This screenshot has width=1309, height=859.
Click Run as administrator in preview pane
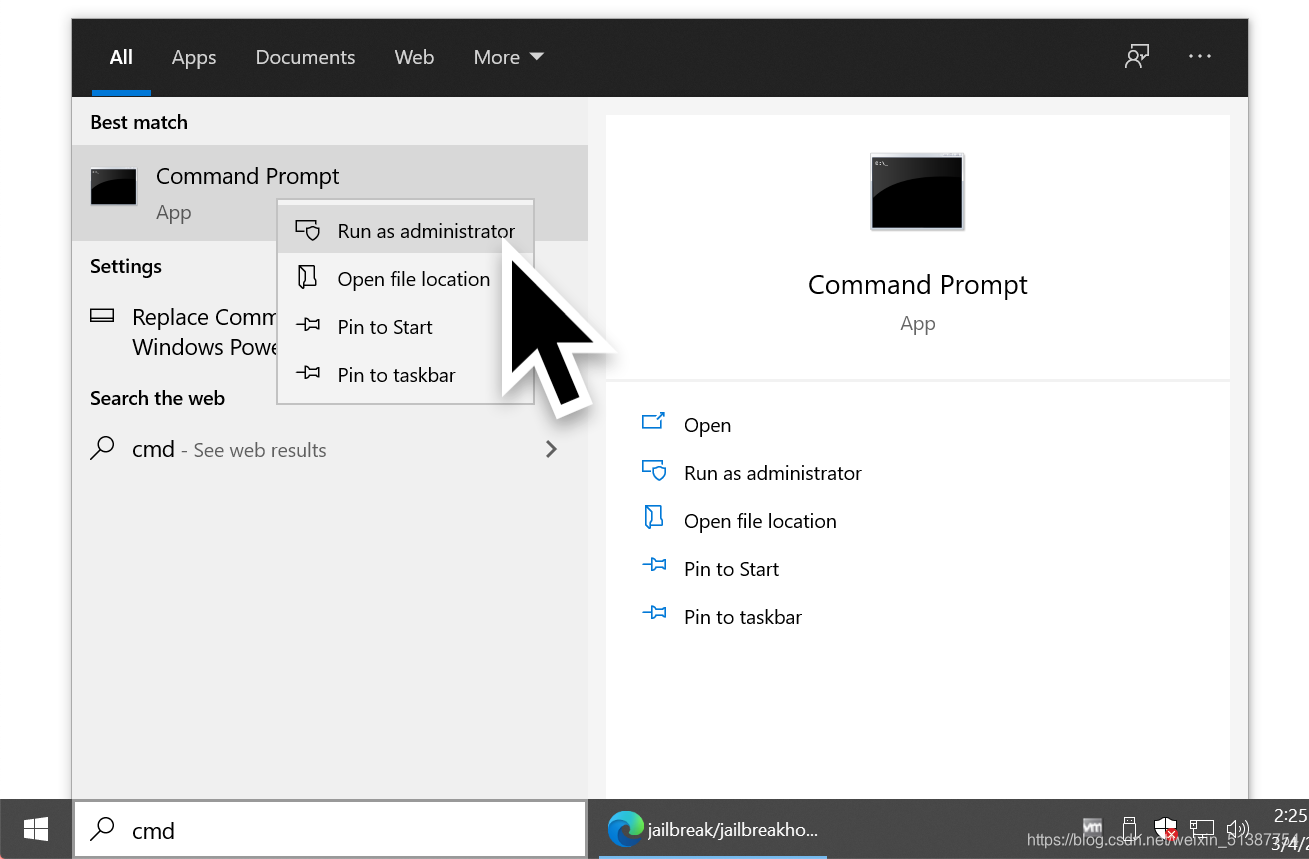(773, 473)
